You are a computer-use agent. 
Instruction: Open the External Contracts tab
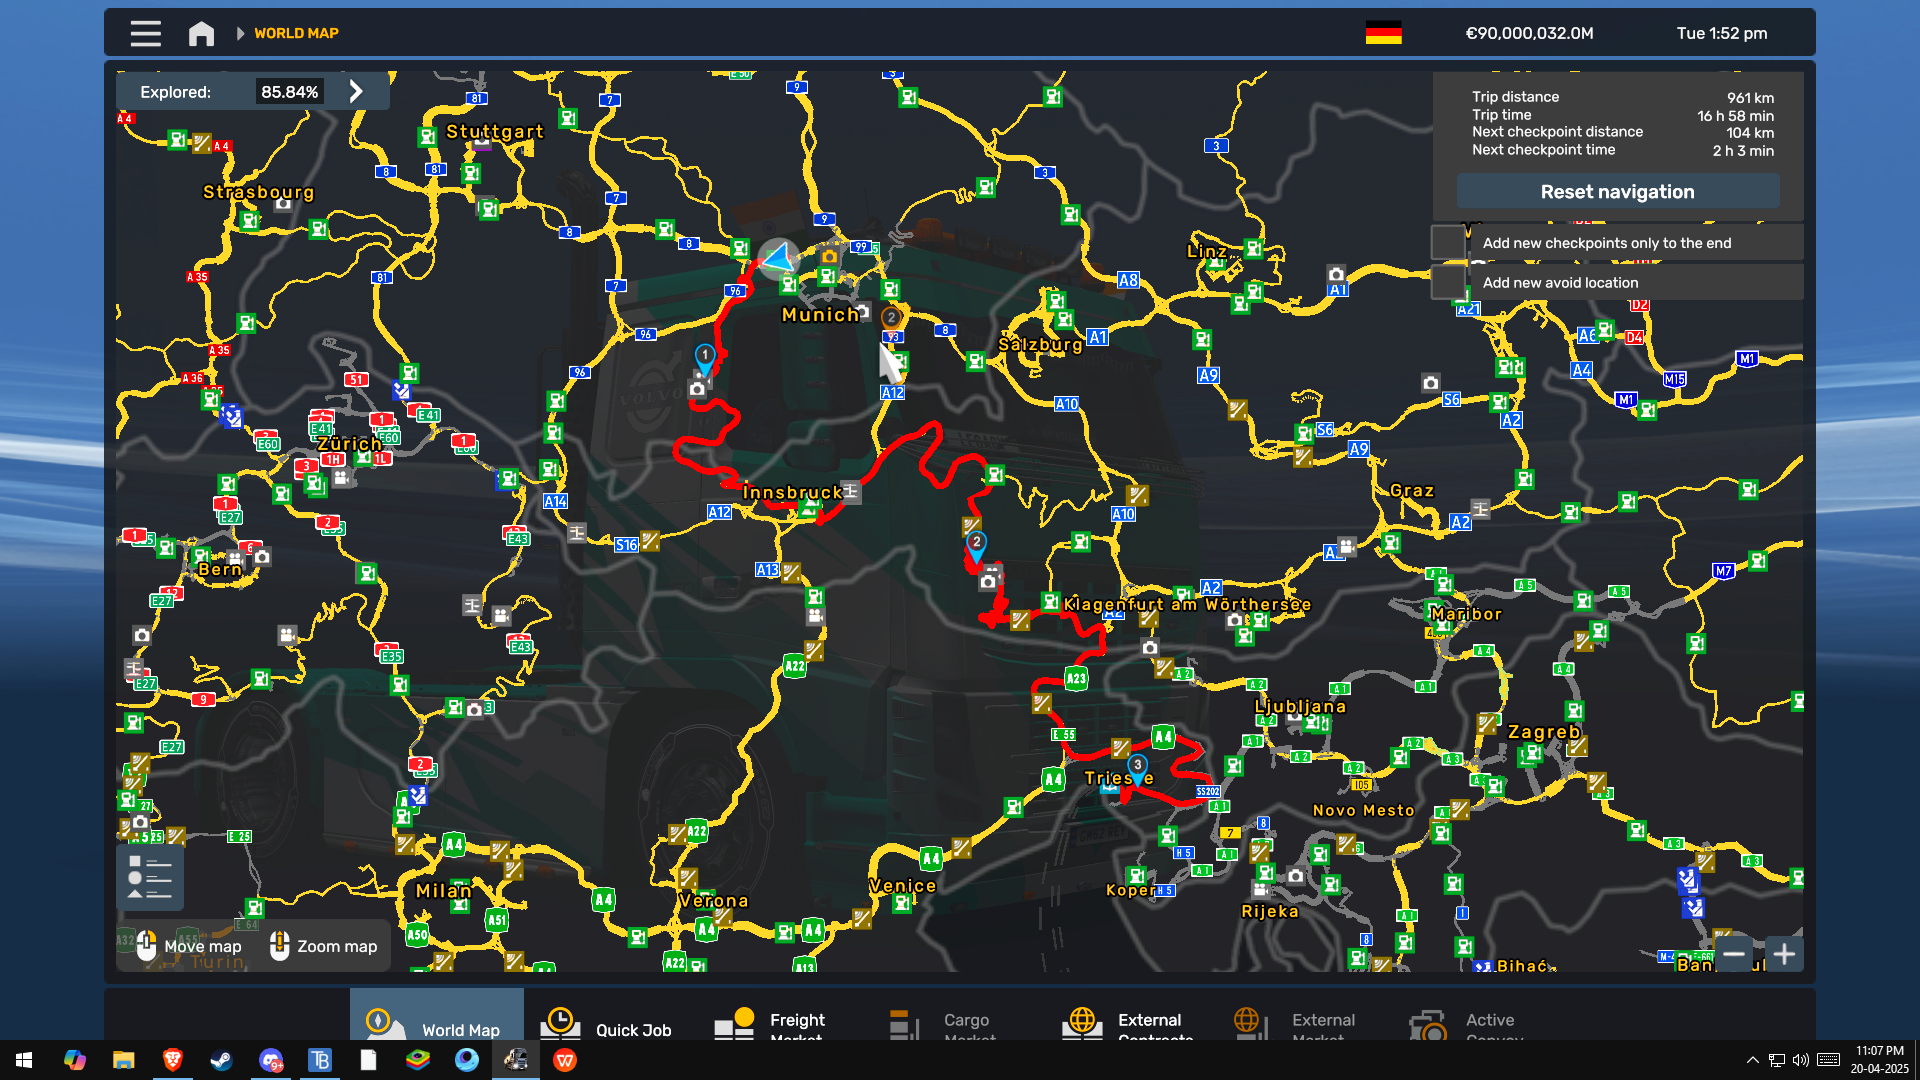tap(1133, 1014)
